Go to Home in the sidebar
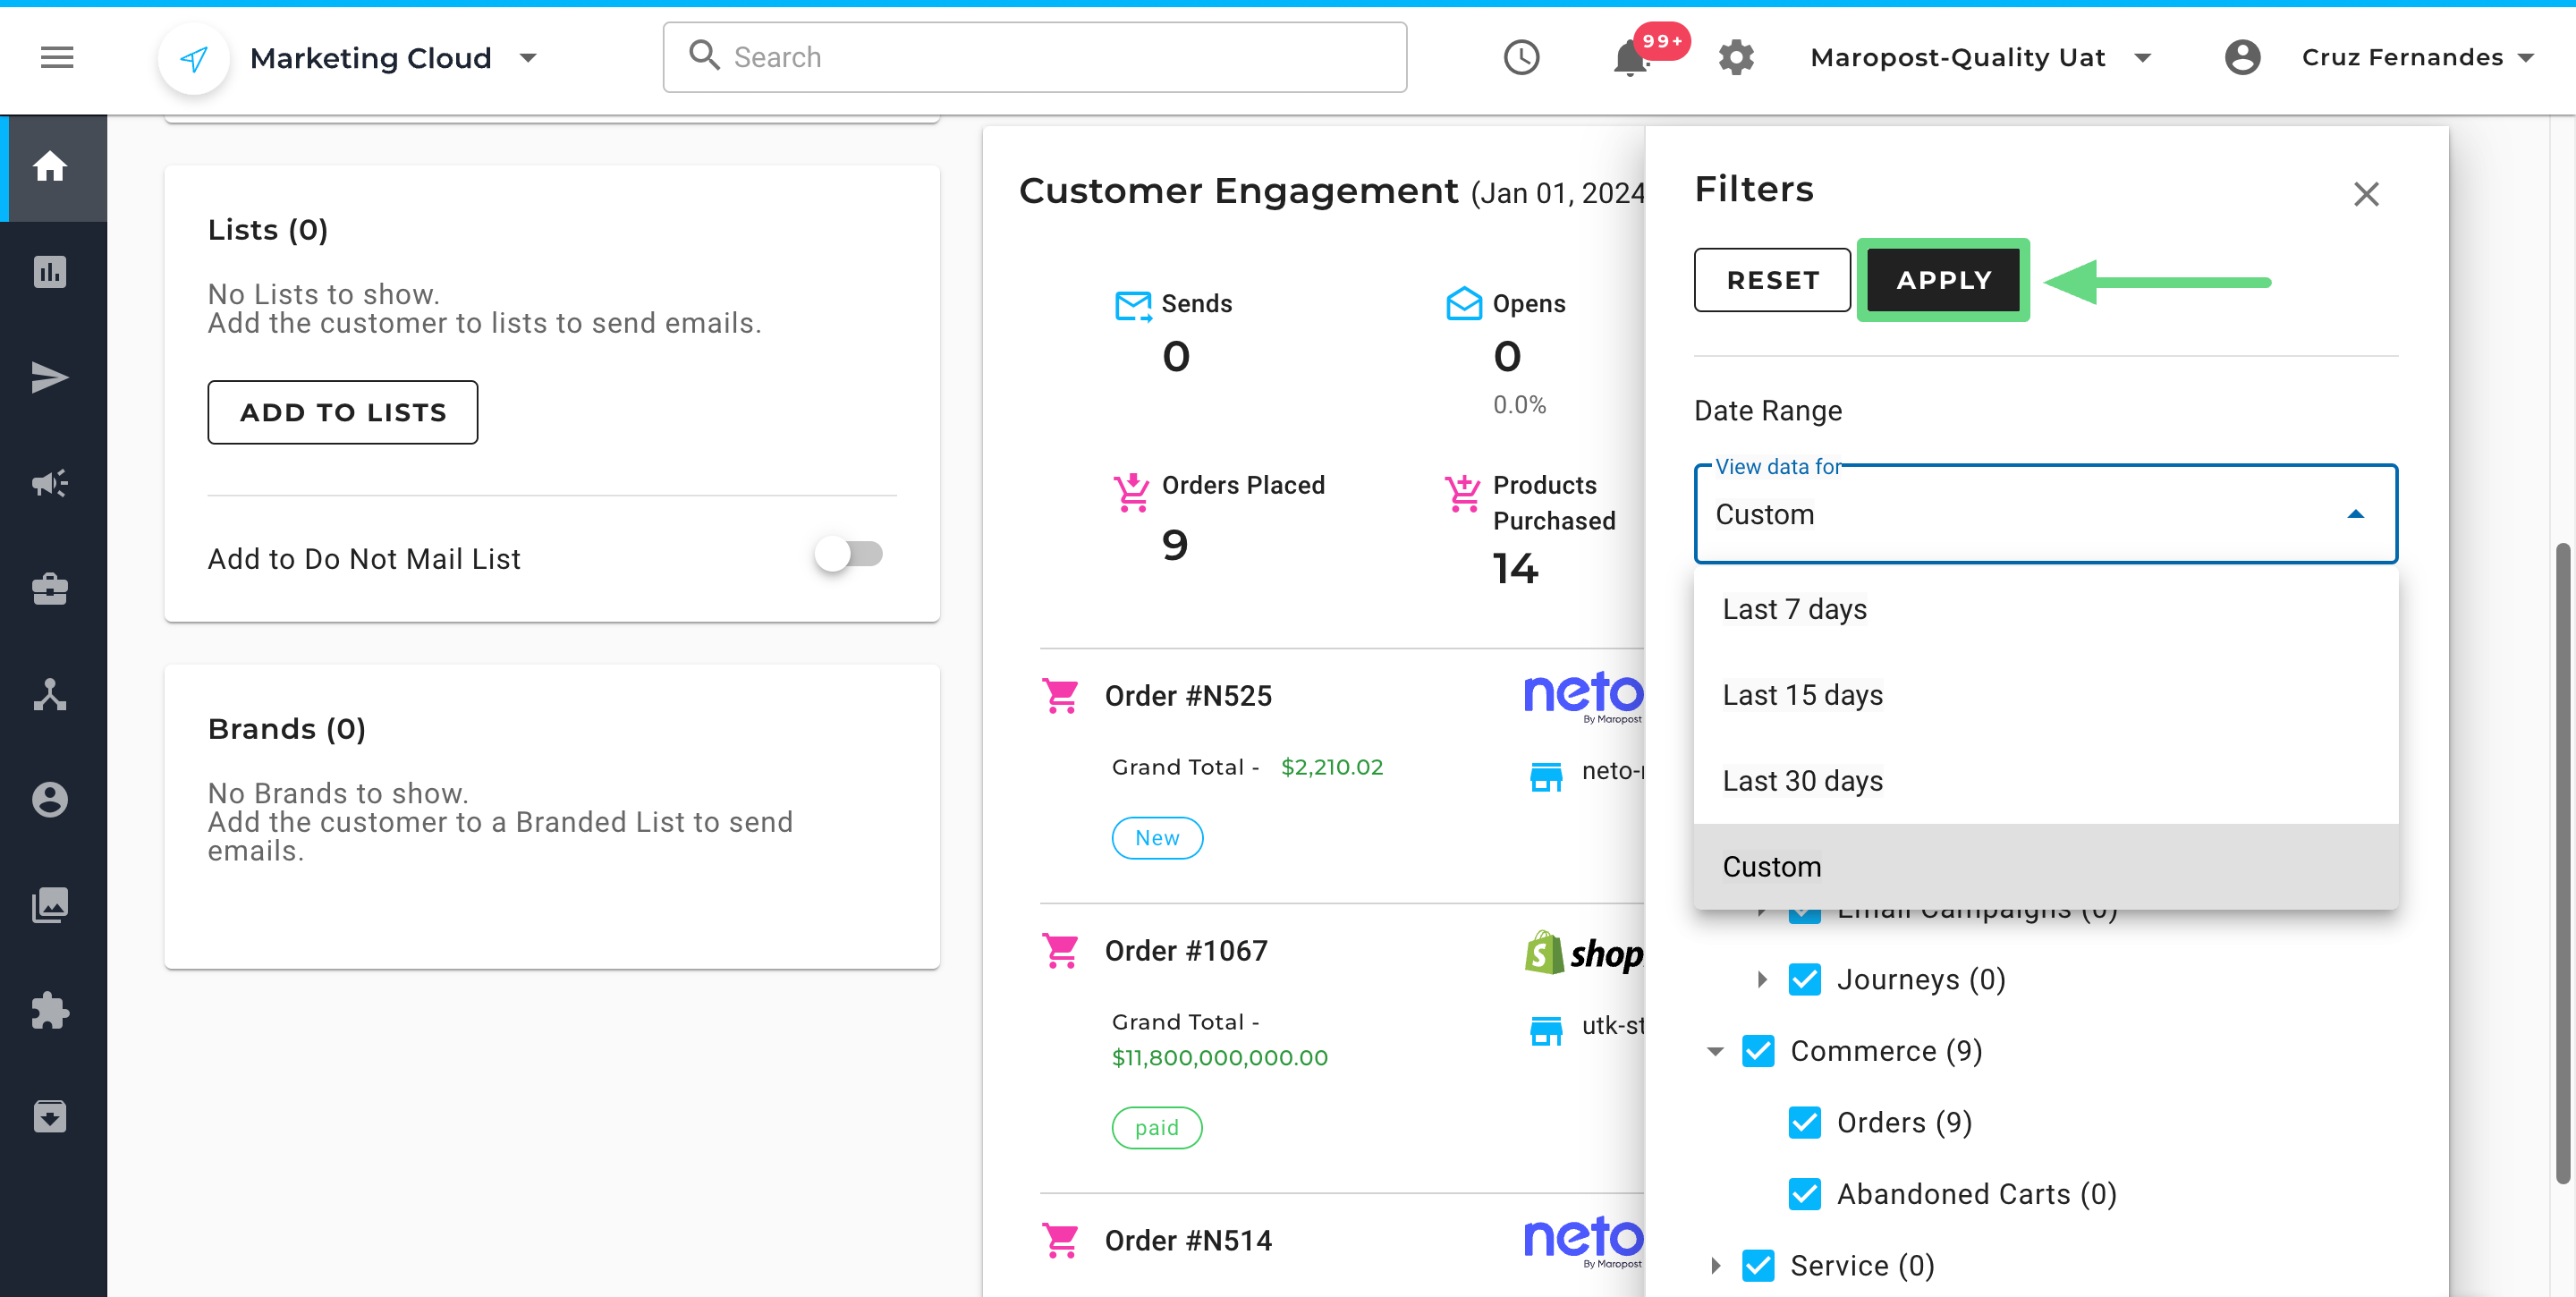The height and width of the screenshot is (1297, 2576). [x=50, y=166]
